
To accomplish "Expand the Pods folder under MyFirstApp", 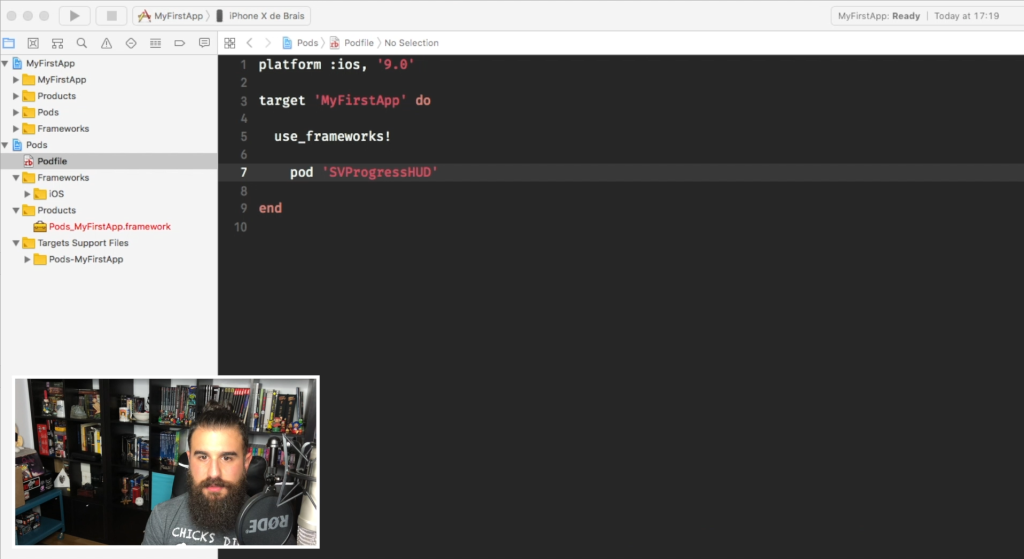I will [x=16, y=112].
